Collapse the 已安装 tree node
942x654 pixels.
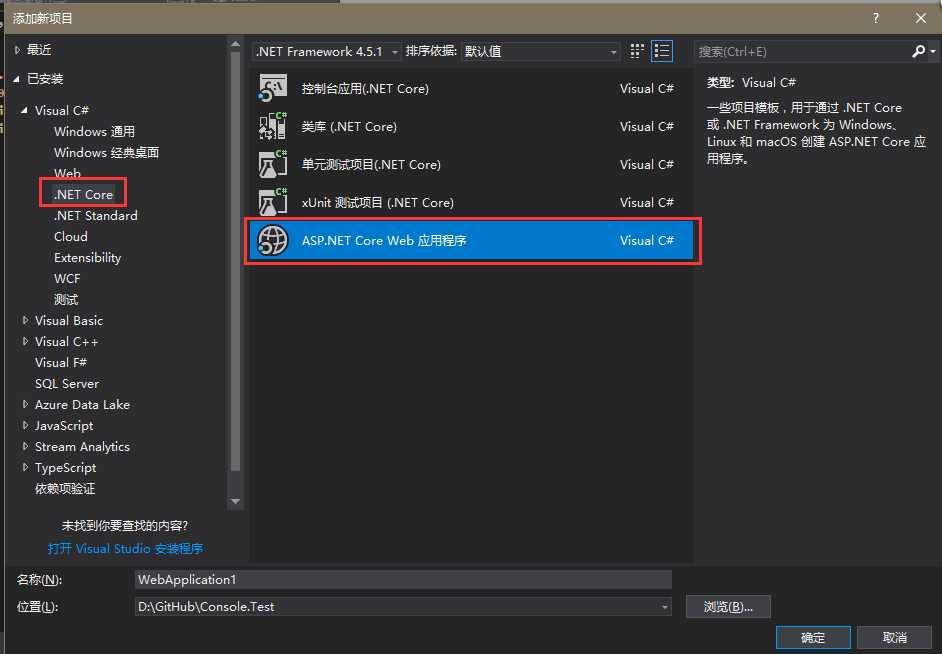coord(17,79)
